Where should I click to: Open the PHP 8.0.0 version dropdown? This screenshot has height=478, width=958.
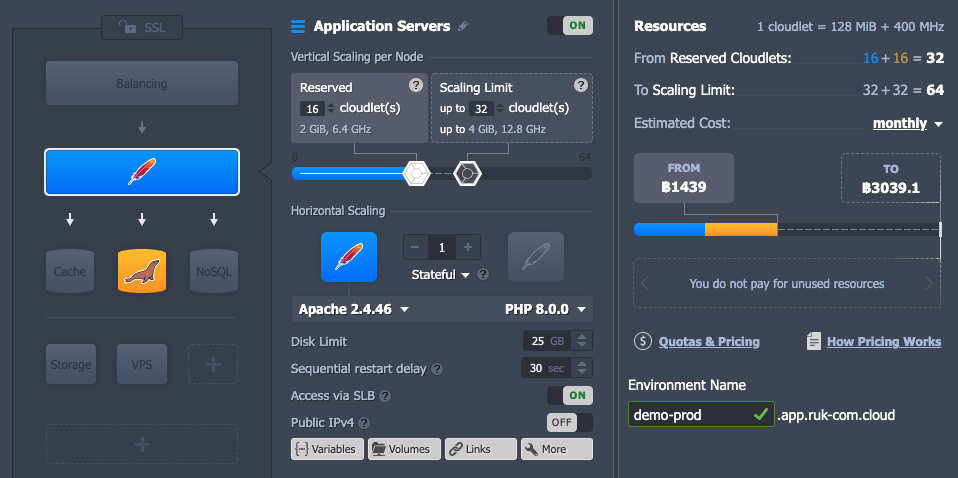pyautogui.click(x=546, y=309)
